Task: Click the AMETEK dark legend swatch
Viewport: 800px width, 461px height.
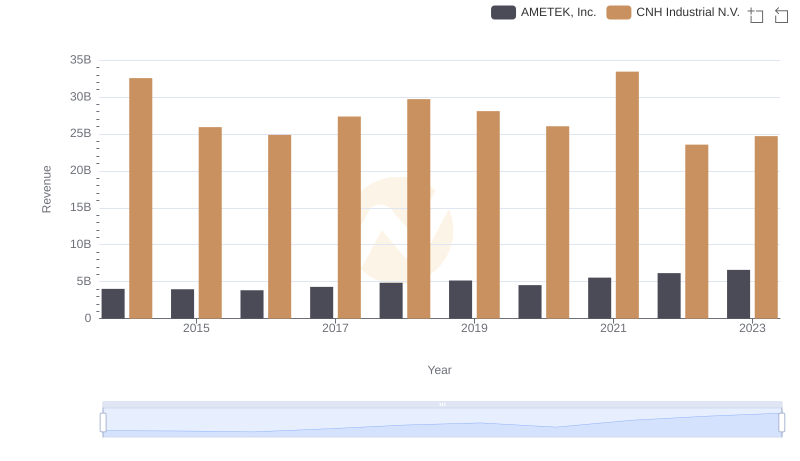Action: pos(503,12)
